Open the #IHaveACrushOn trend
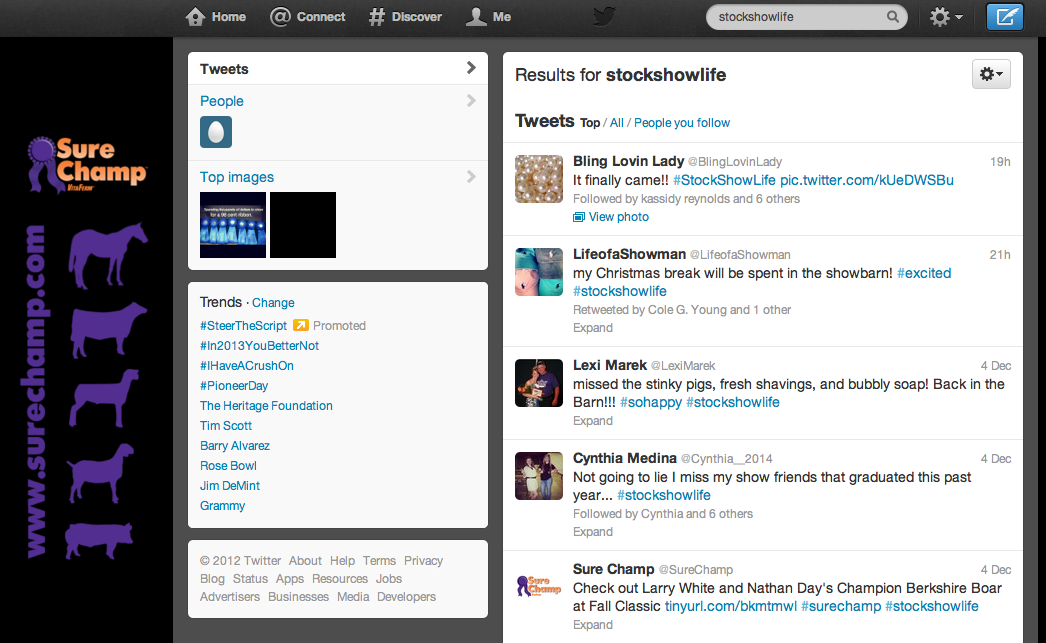The width and height of the screenshot is (1046, 643). point(247,366)
